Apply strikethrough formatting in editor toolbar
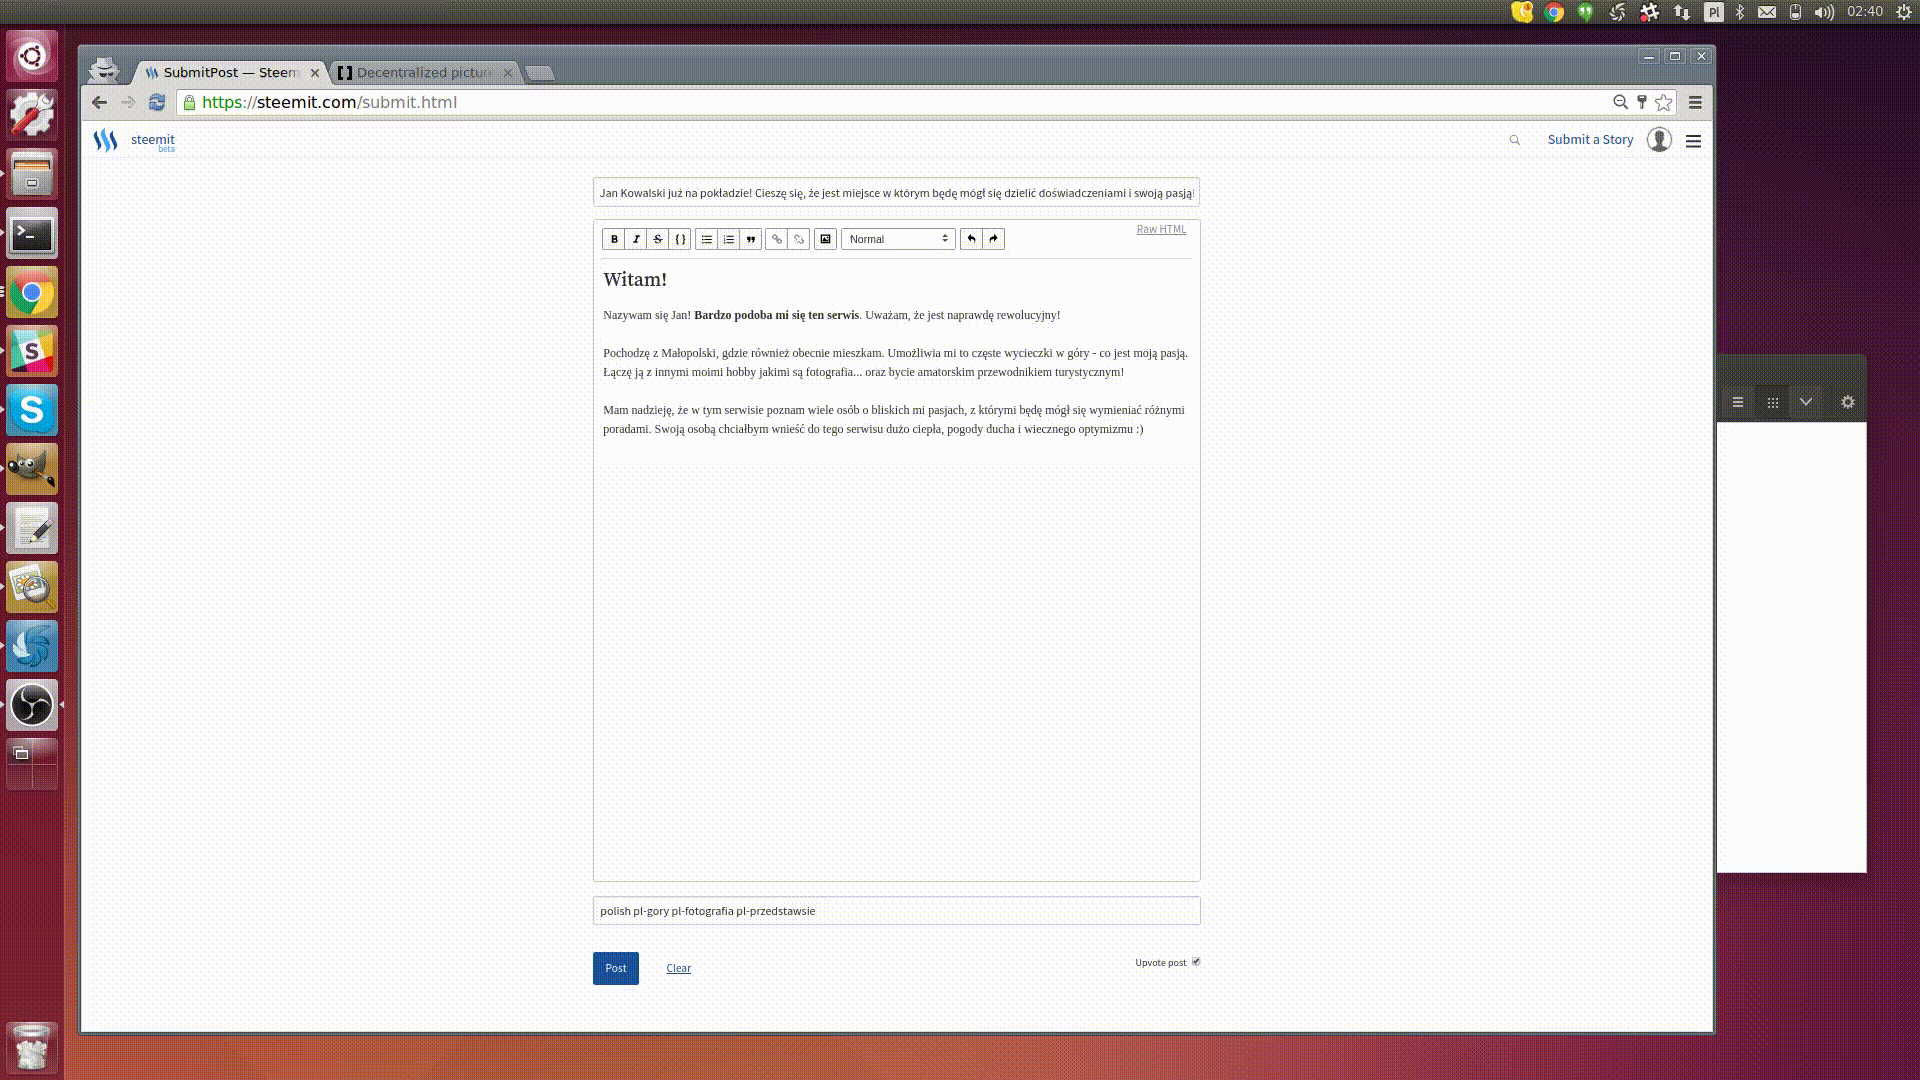The height and width of the screenshot is (1080, 1920). click(658, 239)
